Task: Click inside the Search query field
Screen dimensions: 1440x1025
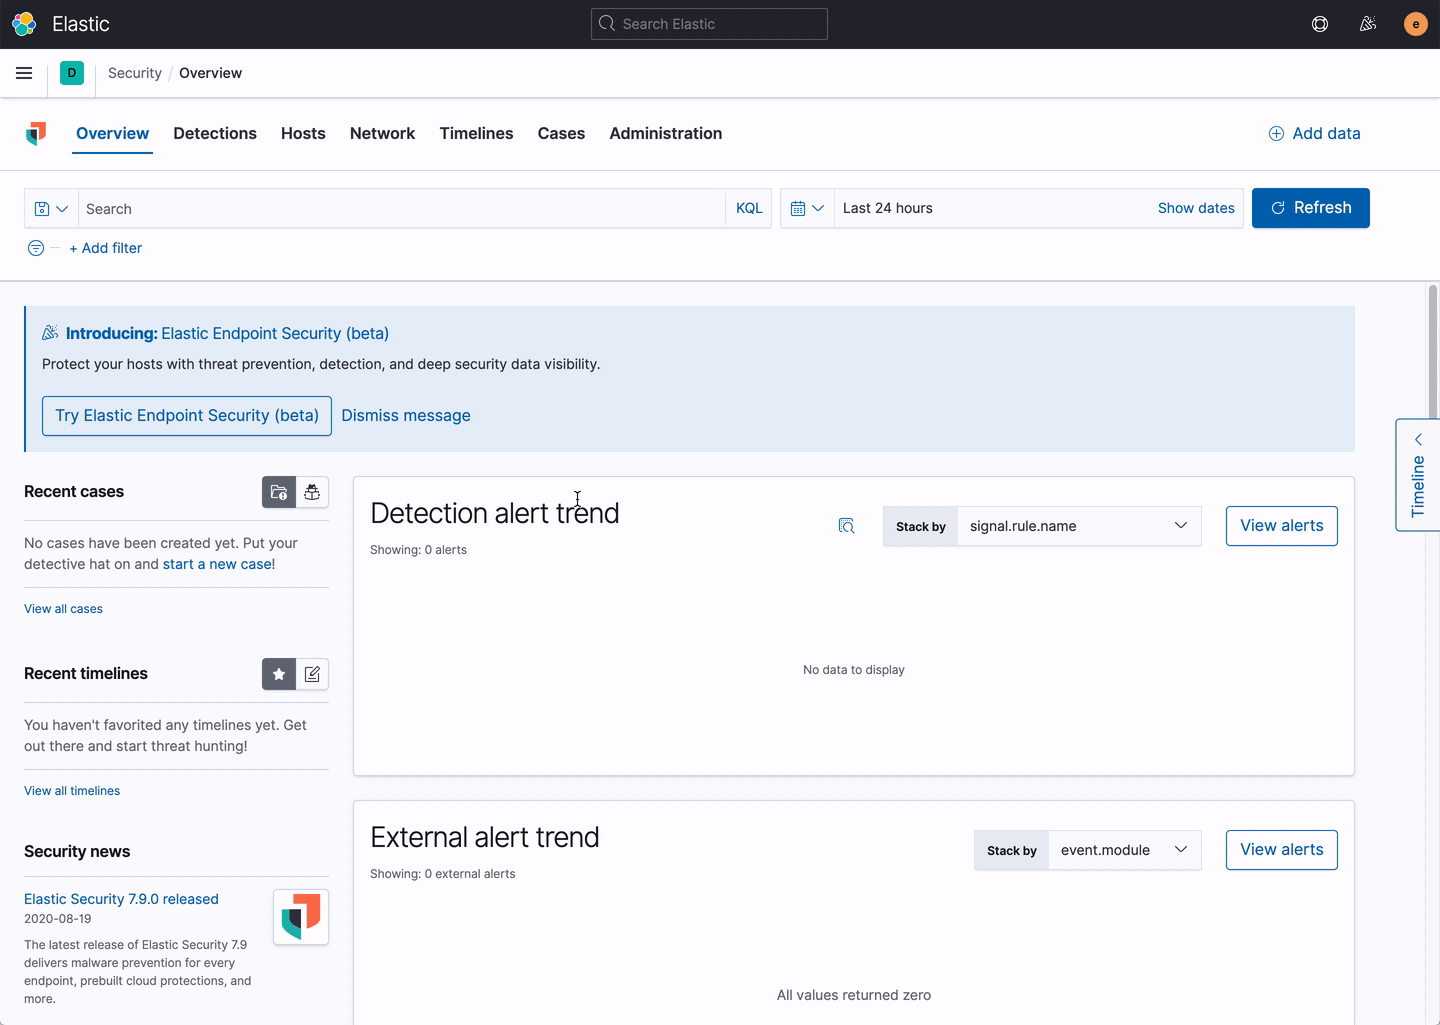Action: tap(400, 208)
